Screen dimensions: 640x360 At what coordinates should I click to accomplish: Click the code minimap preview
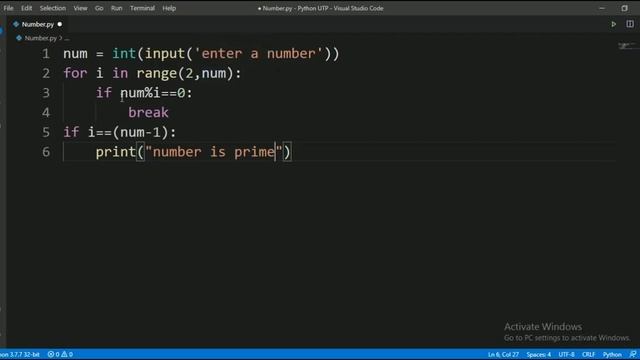(627, 45)
